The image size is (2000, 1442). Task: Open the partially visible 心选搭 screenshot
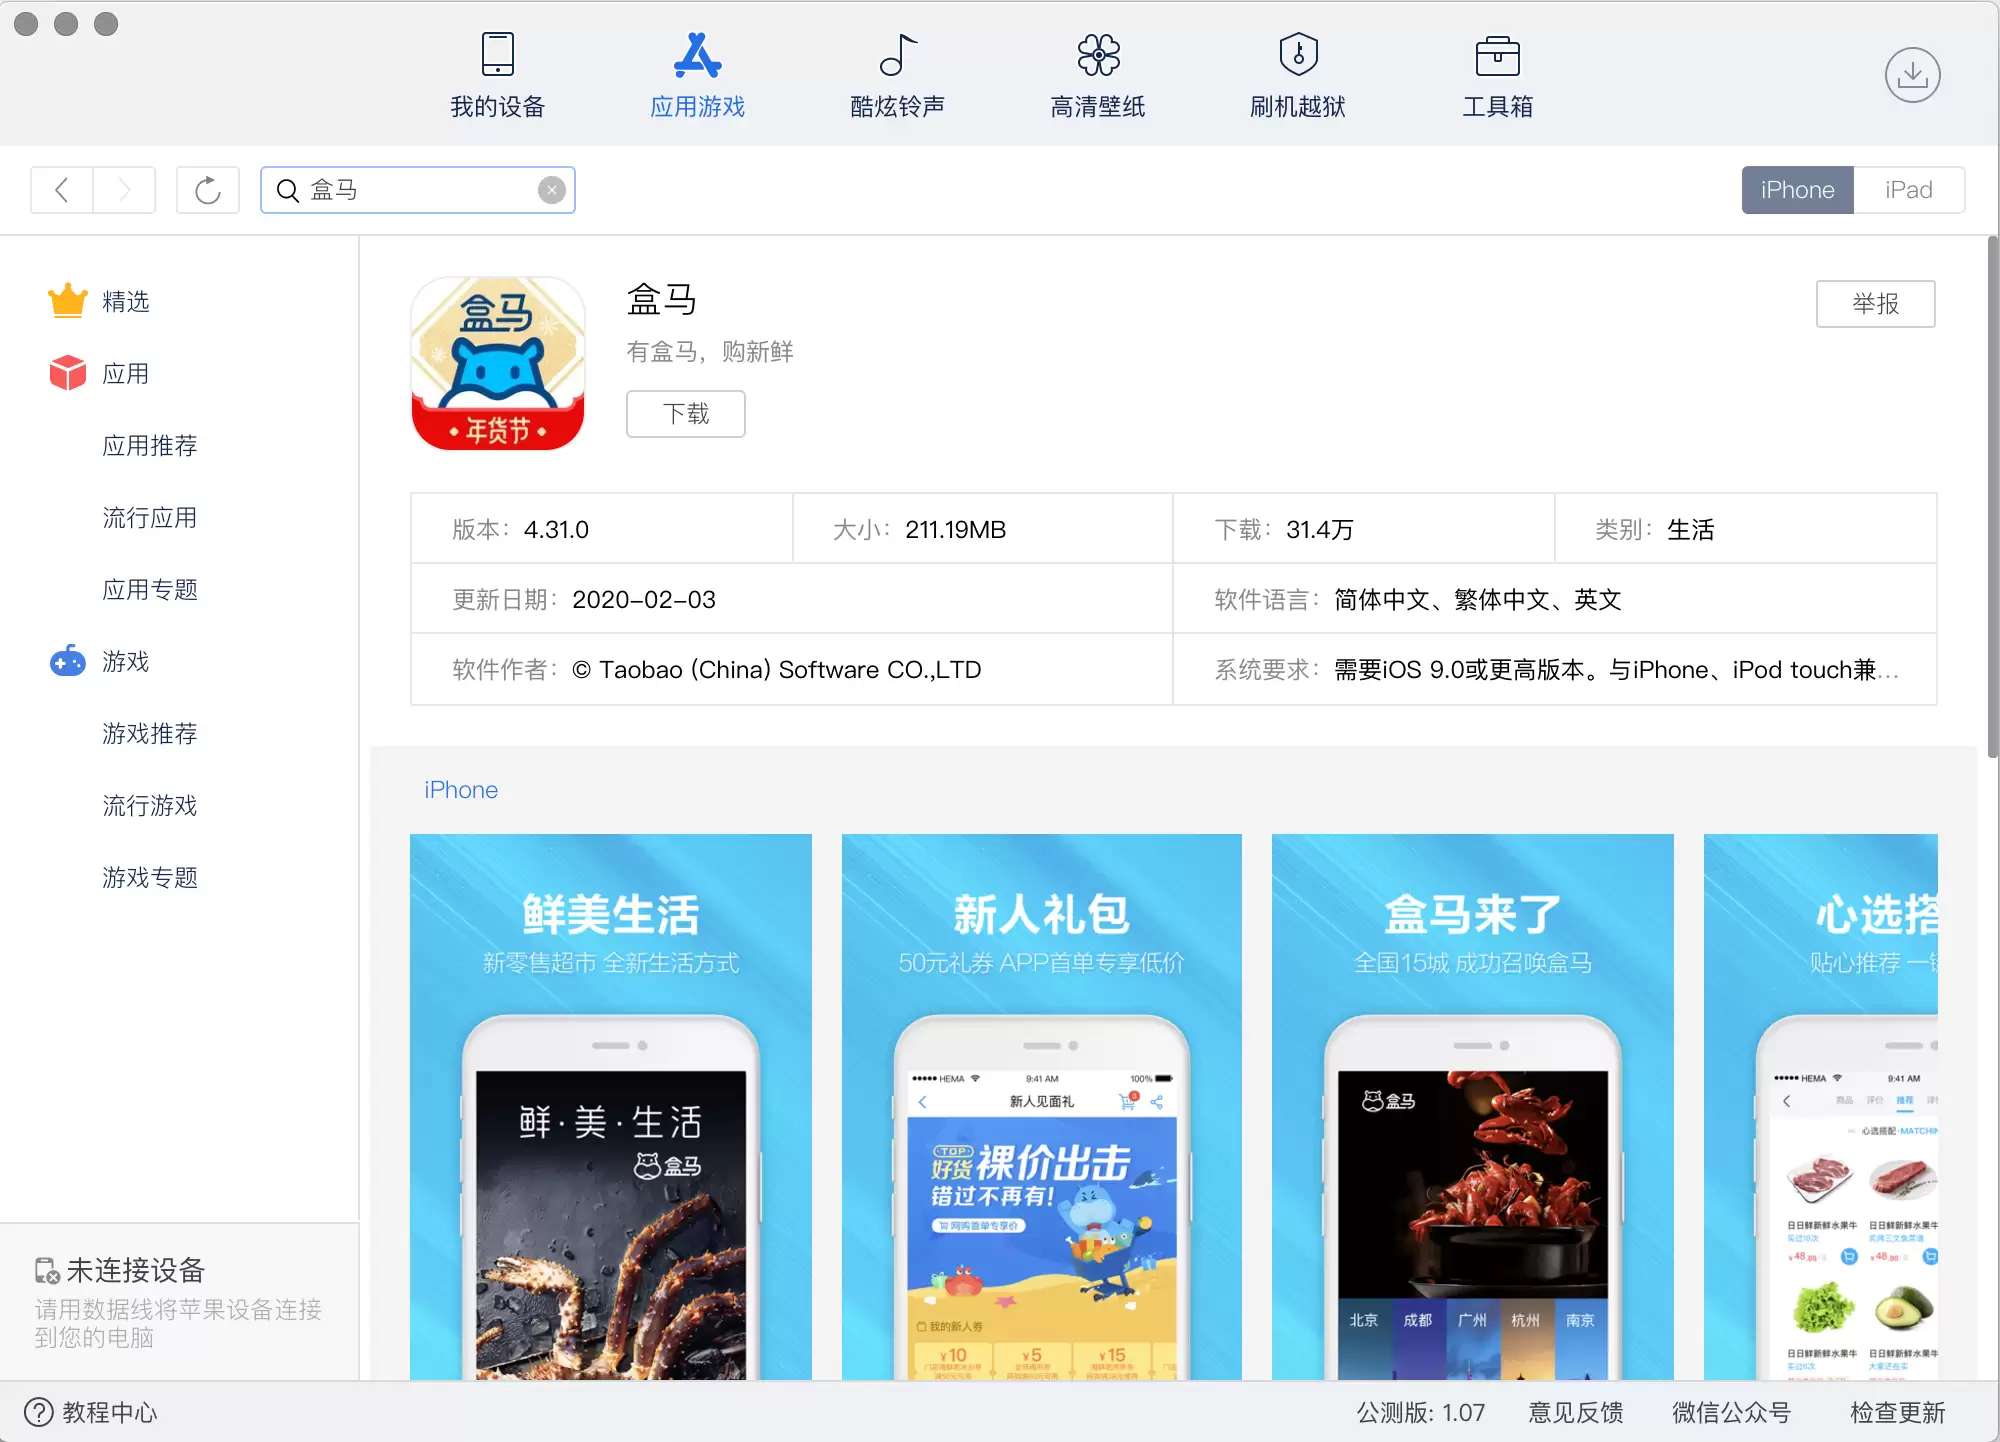(1821, 1107)
